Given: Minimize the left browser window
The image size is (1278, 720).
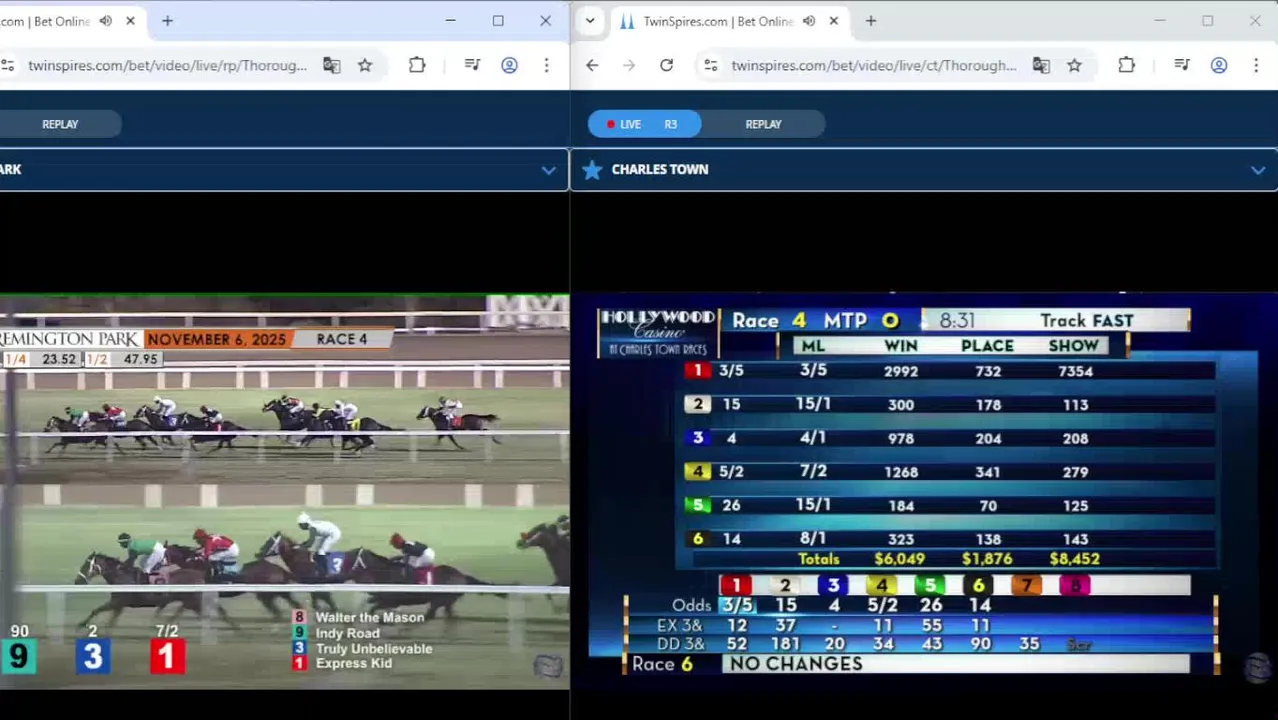Looking at the screenshot, I should (x=450, y=21).
